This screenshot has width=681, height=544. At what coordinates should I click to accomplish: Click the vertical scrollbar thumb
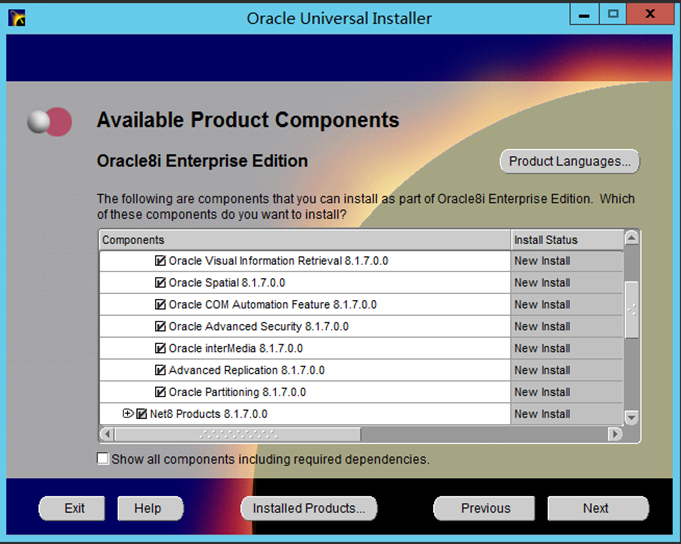point(631,310)
